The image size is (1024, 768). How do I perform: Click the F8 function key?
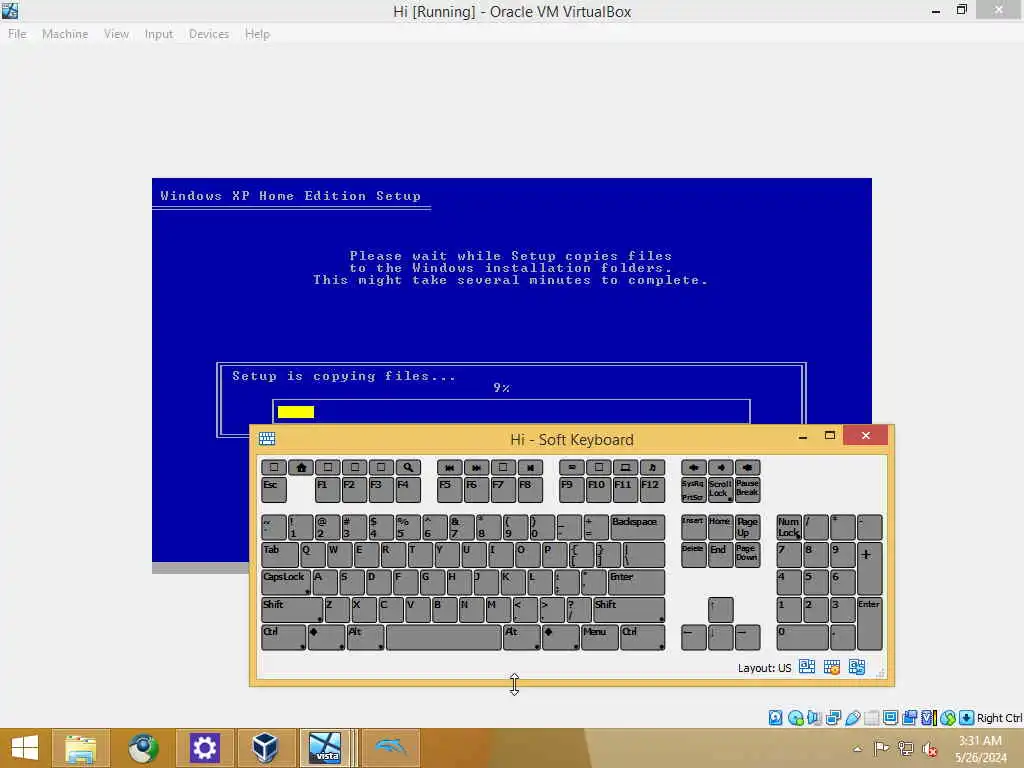pyautogui.click(x=530, y=490)
